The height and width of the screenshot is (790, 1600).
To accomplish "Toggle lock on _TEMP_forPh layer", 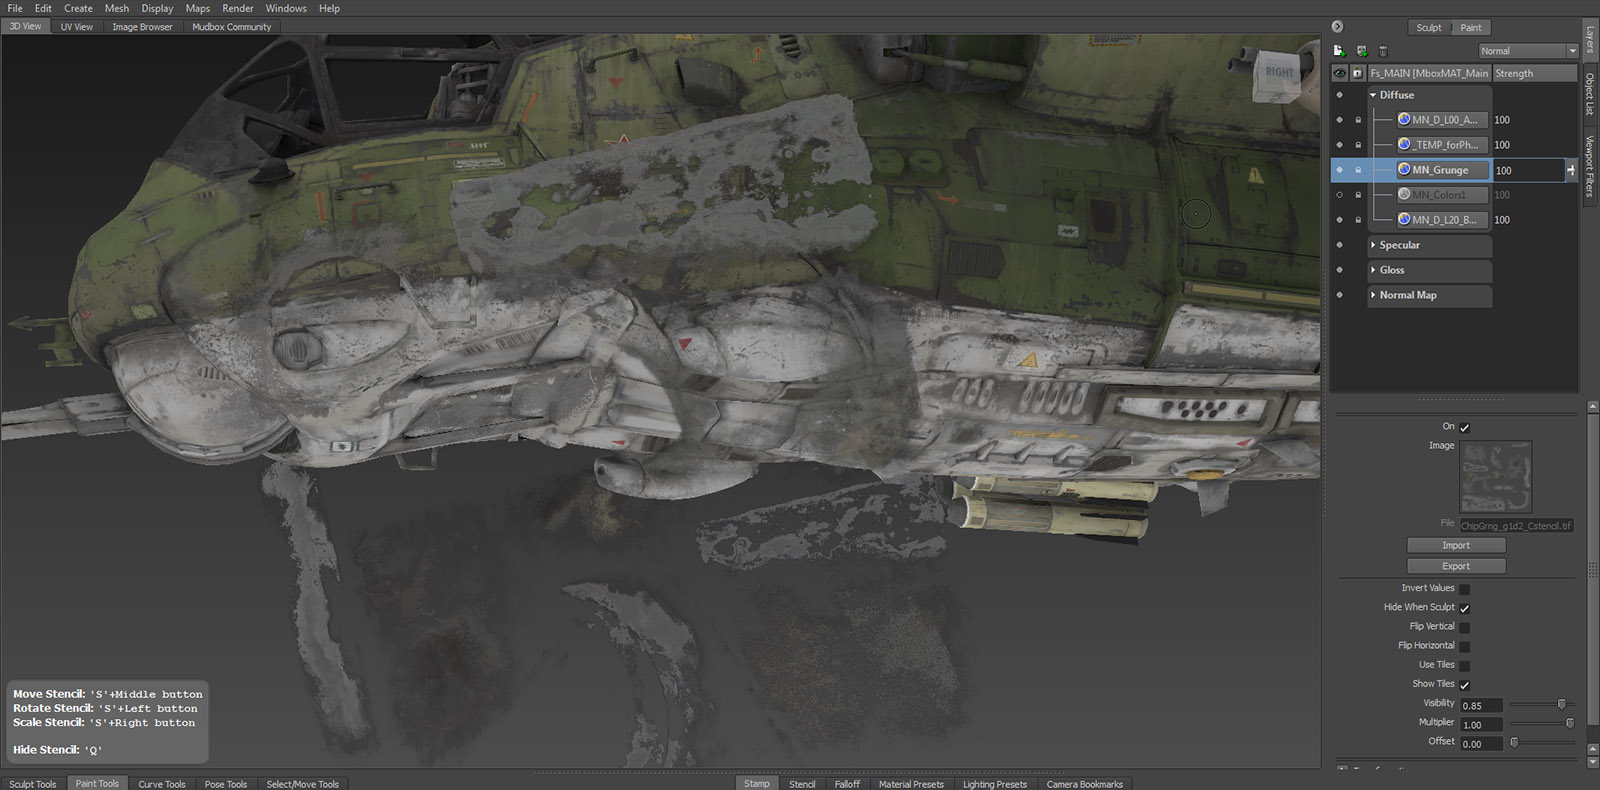I will pos(1358,145).
